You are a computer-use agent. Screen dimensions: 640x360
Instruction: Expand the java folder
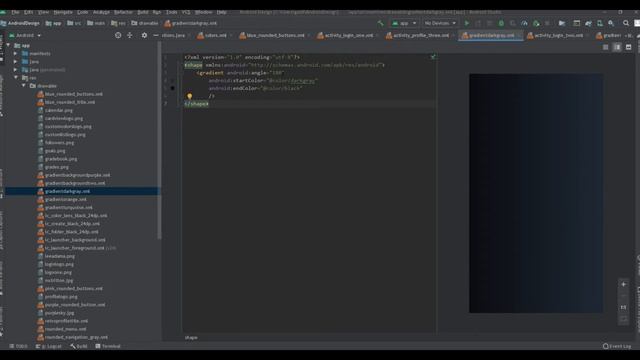click(x=16, y=62)
